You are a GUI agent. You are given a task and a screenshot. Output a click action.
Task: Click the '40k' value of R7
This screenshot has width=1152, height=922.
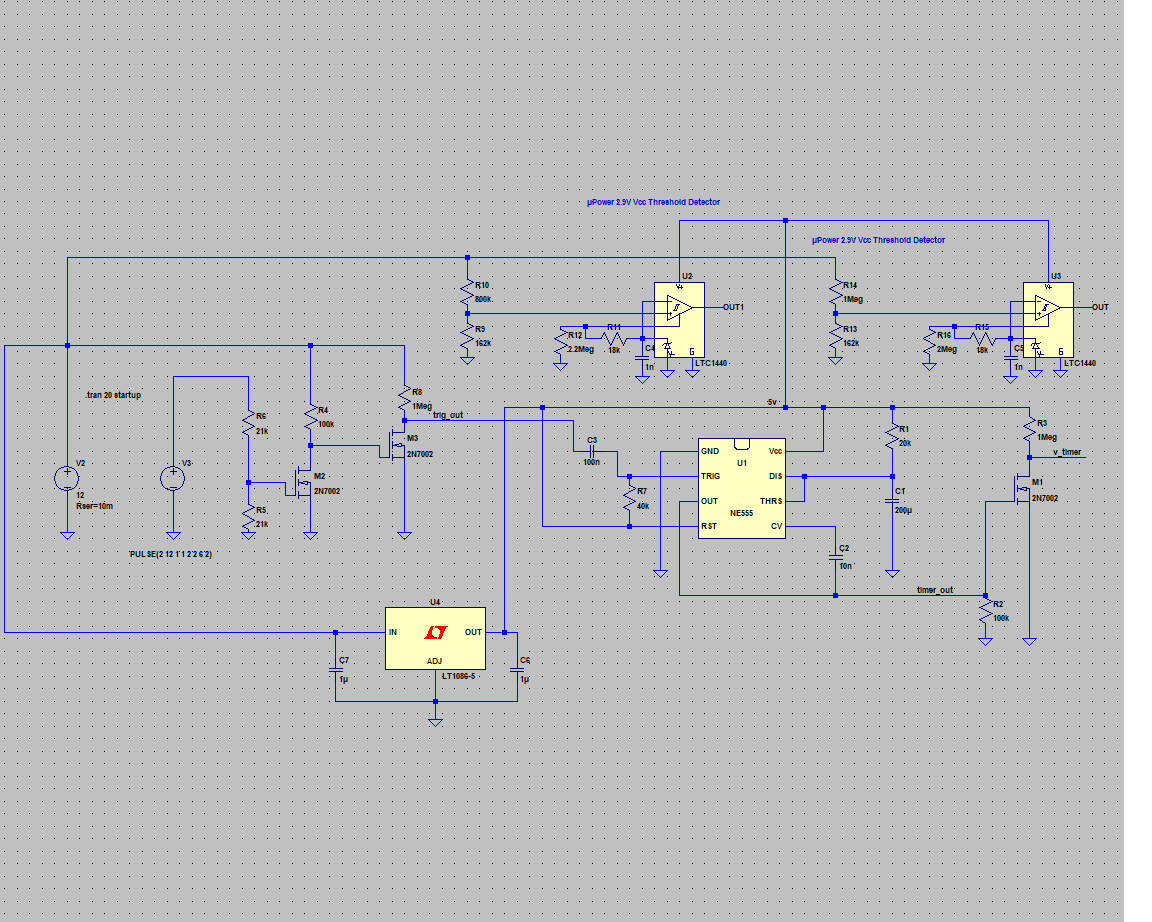tap(643, 506)
